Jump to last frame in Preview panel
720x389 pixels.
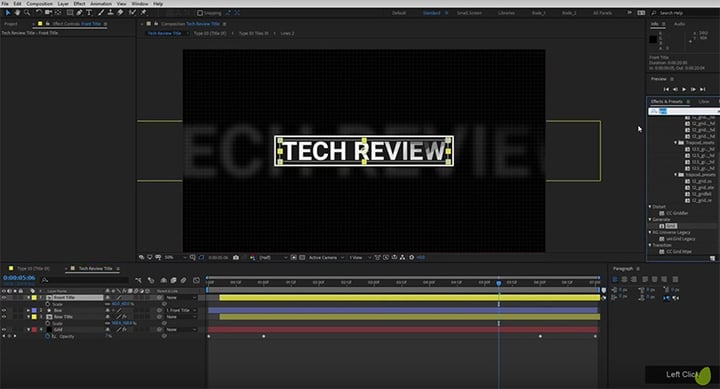[703, 89]
